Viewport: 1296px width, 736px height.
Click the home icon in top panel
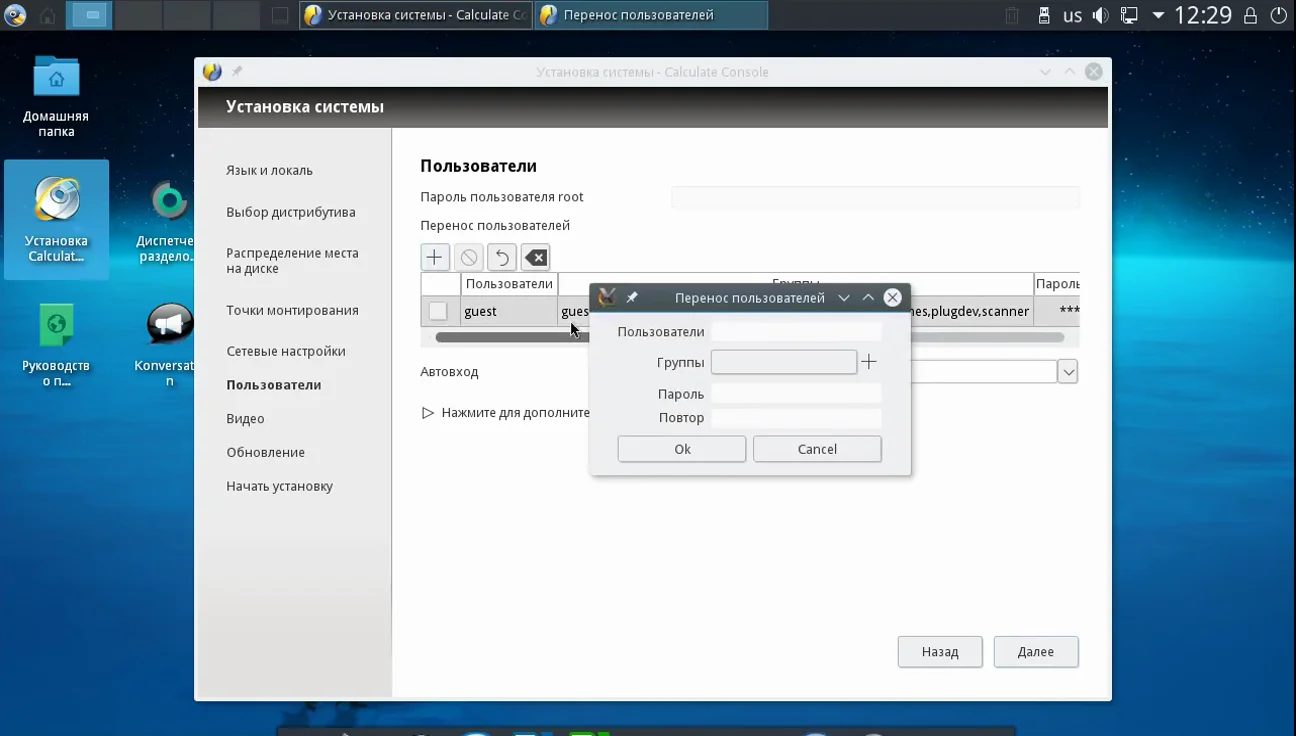click(x=47, y=15)
